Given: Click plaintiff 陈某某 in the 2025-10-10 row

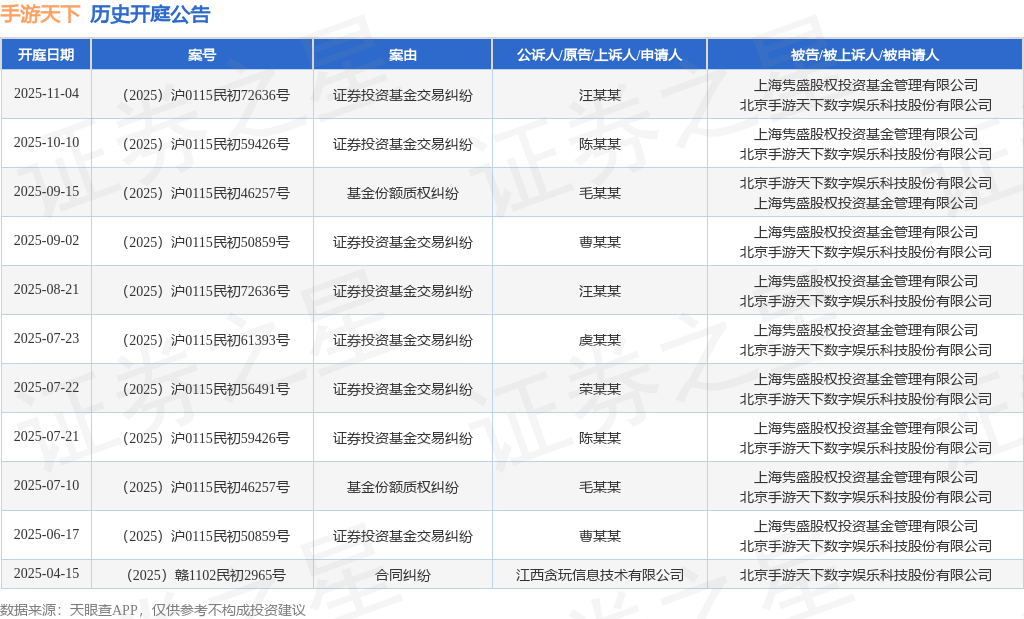Looking at the screenshot, I should 600,144.
